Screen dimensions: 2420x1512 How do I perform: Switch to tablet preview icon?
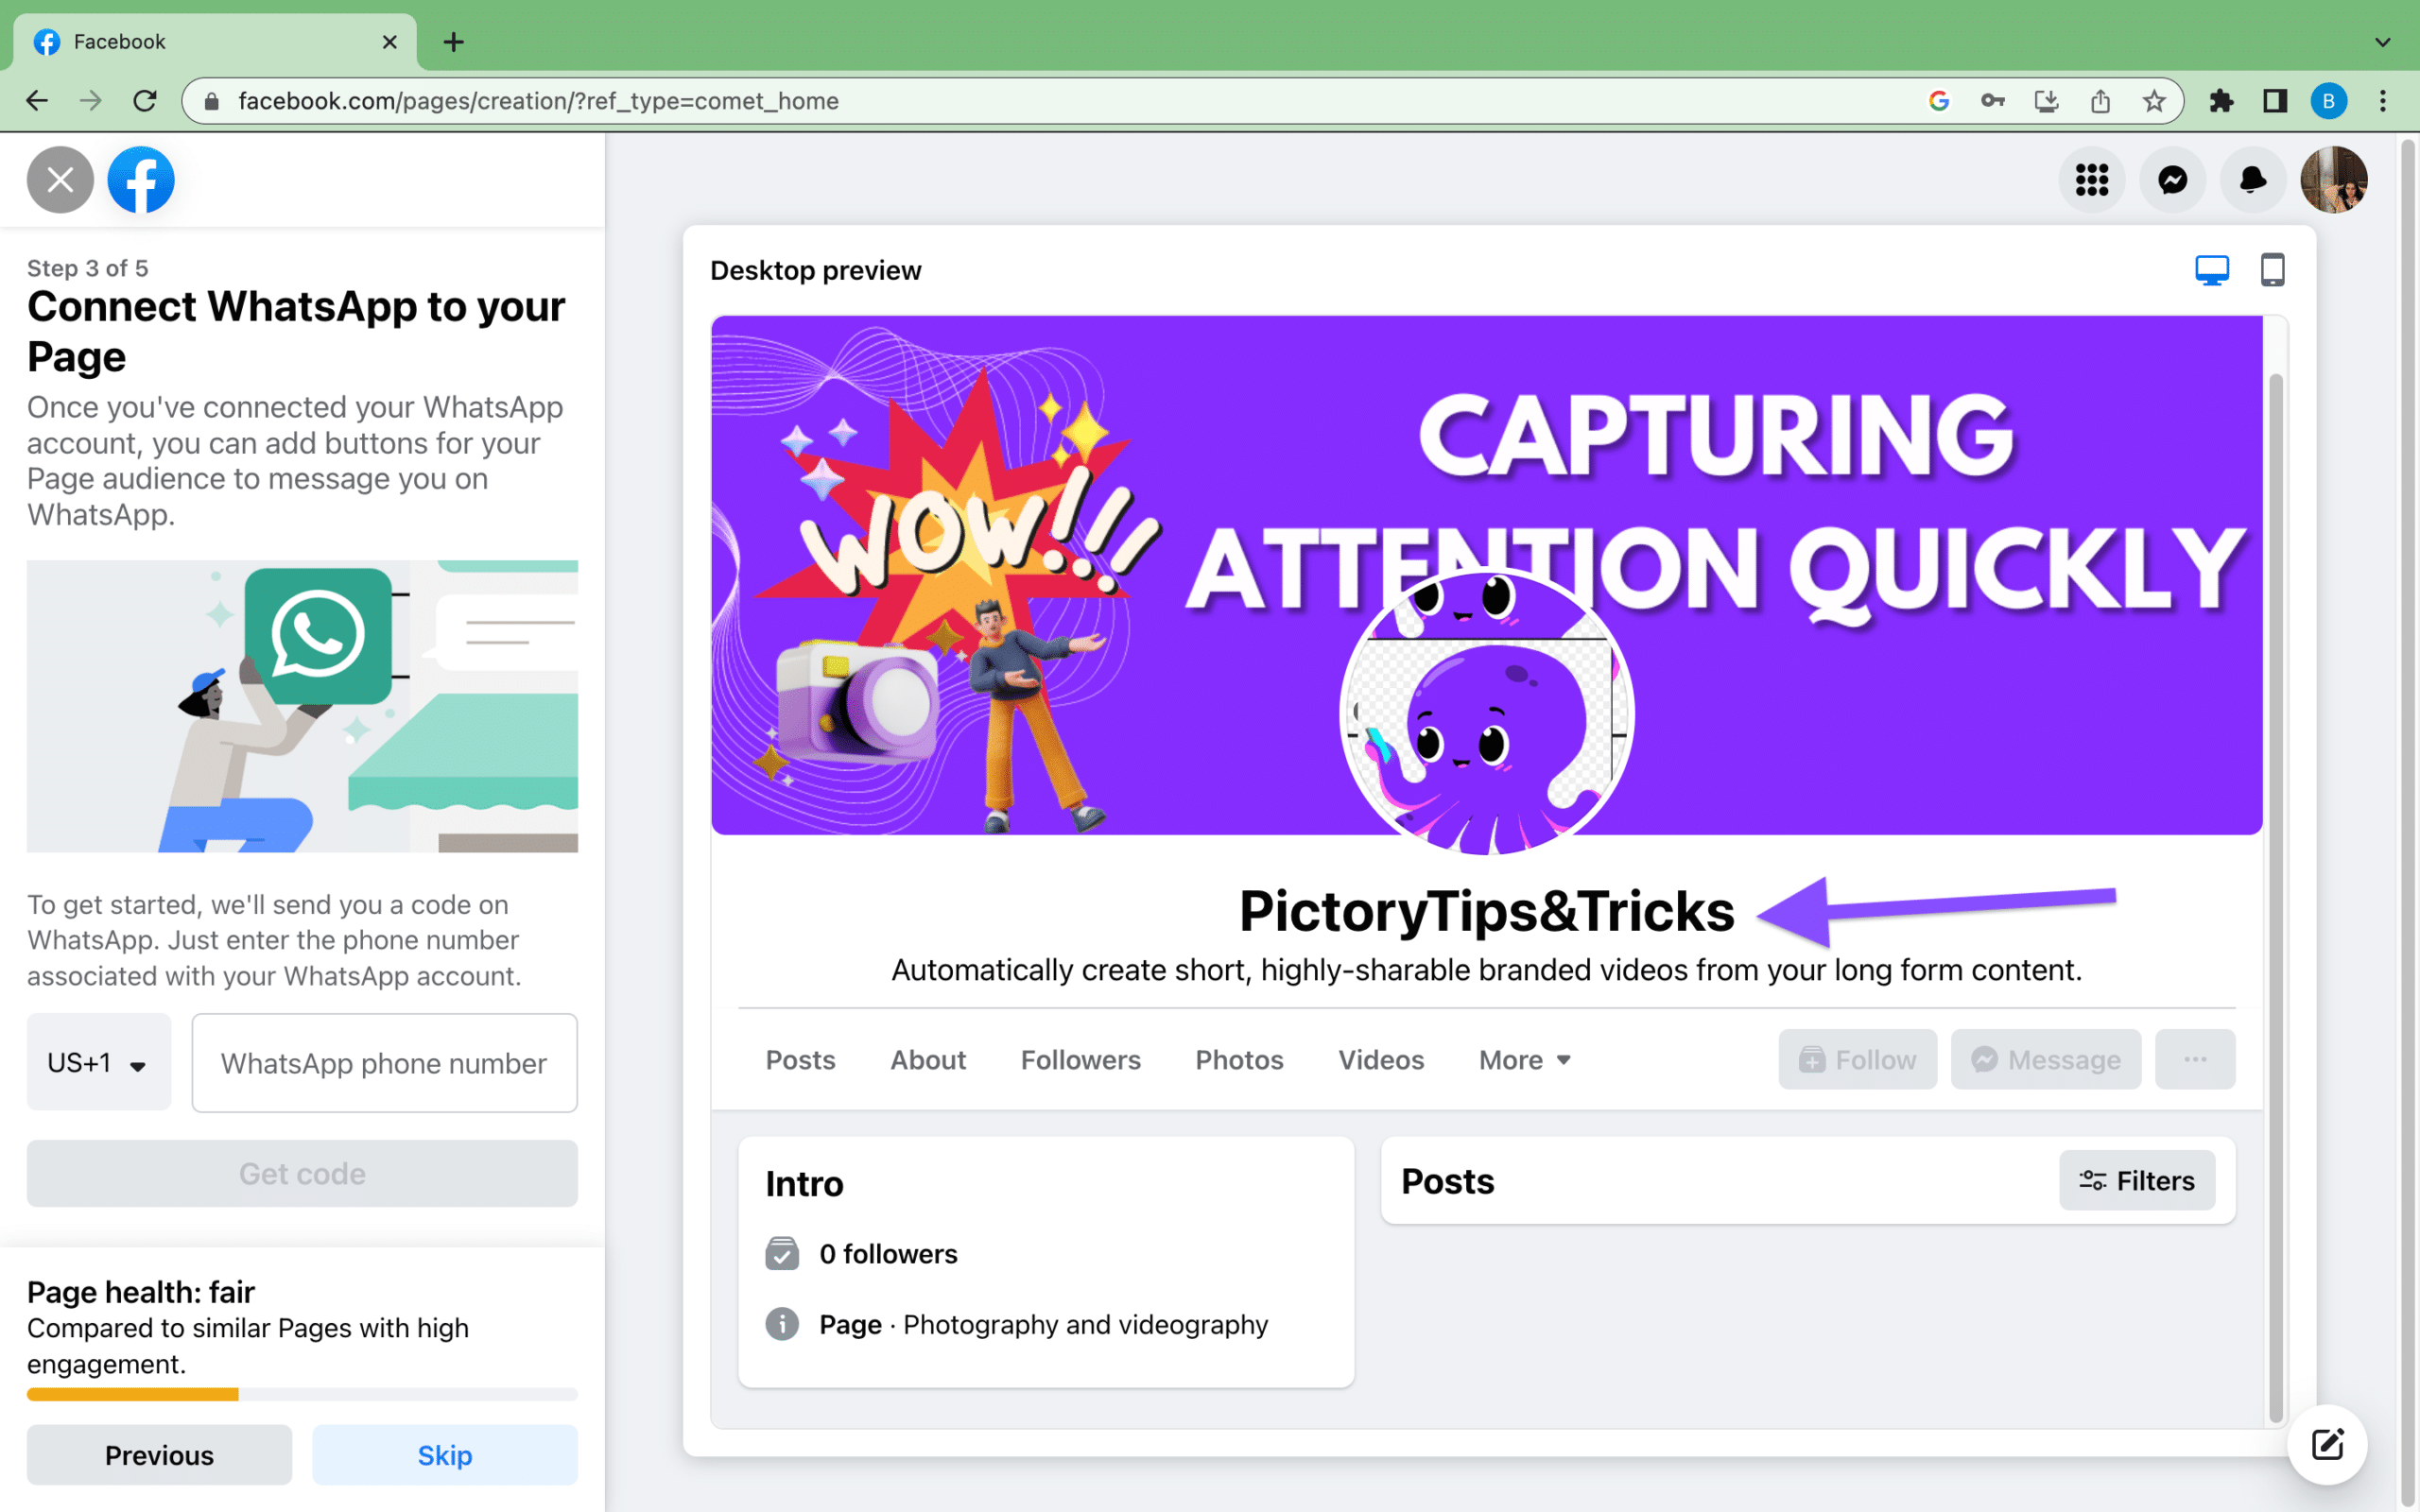(x=2270, y=270)
